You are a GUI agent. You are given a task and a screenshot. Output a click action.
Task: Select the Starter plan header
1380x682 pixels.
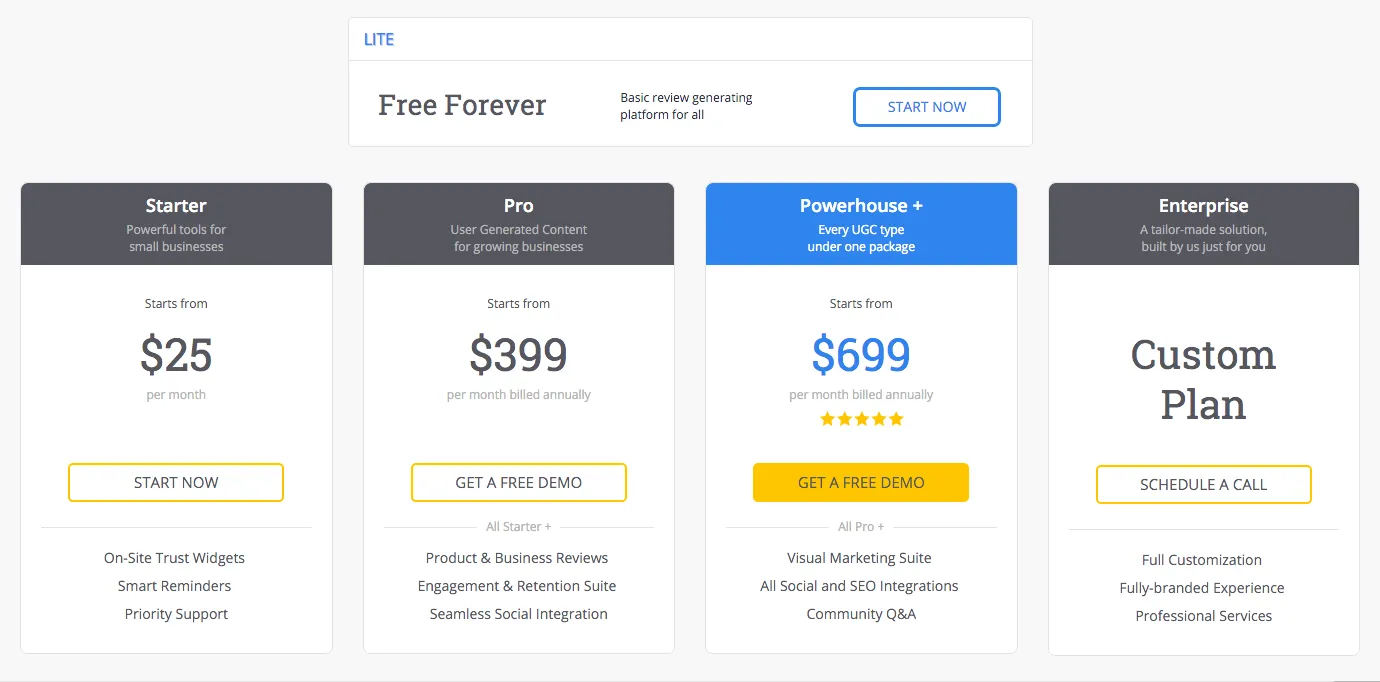176,206
